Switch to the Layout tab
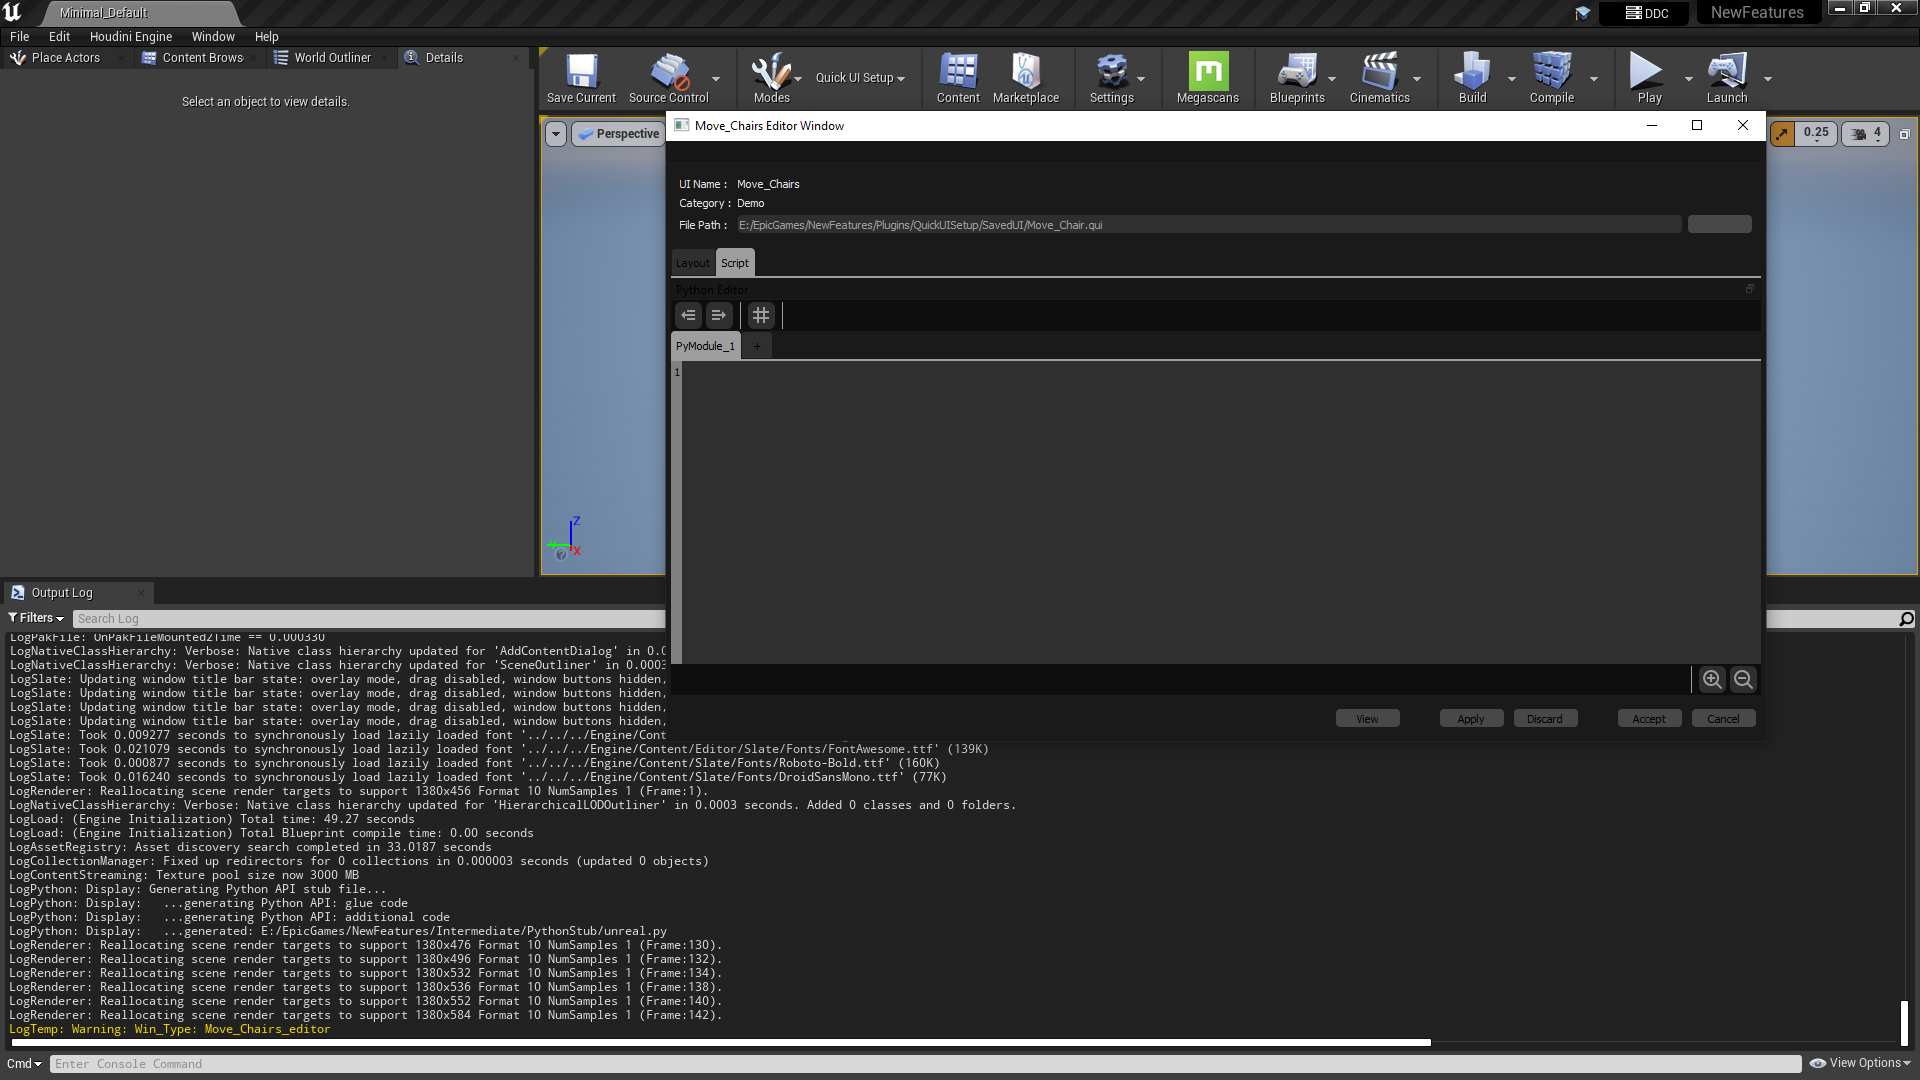This screenshot has width=1920, height=1080. pyautogui.click(x=692, y=262)
